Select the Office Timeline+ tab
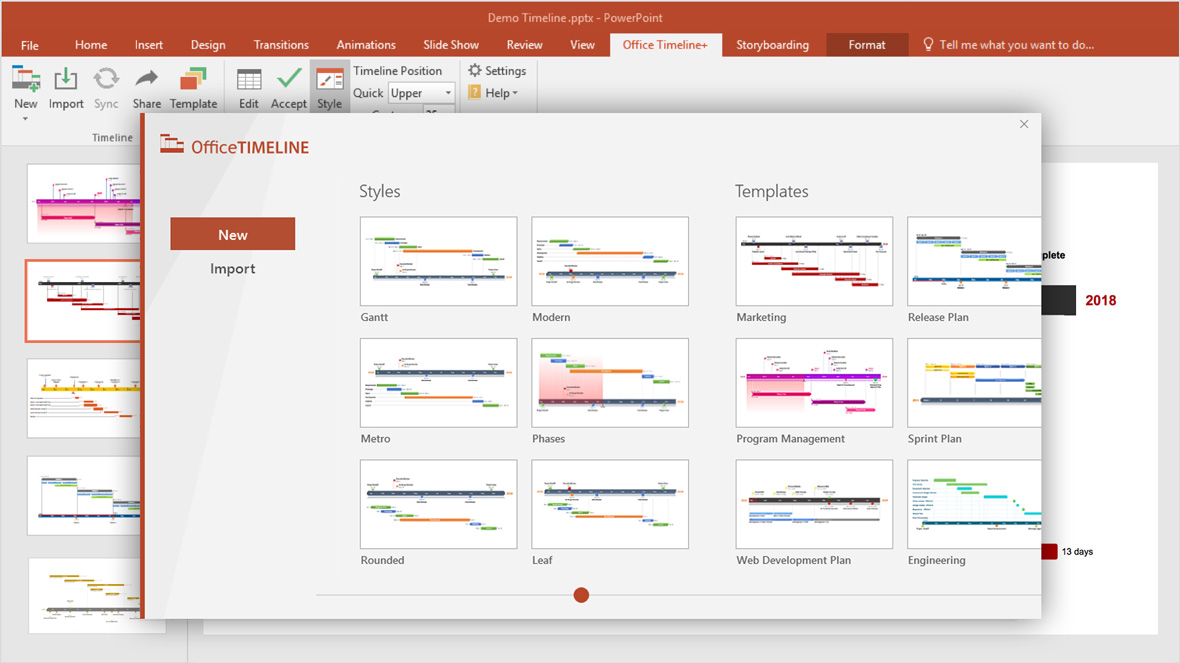This screenshot has width=1180, height=663. point(665,45)
